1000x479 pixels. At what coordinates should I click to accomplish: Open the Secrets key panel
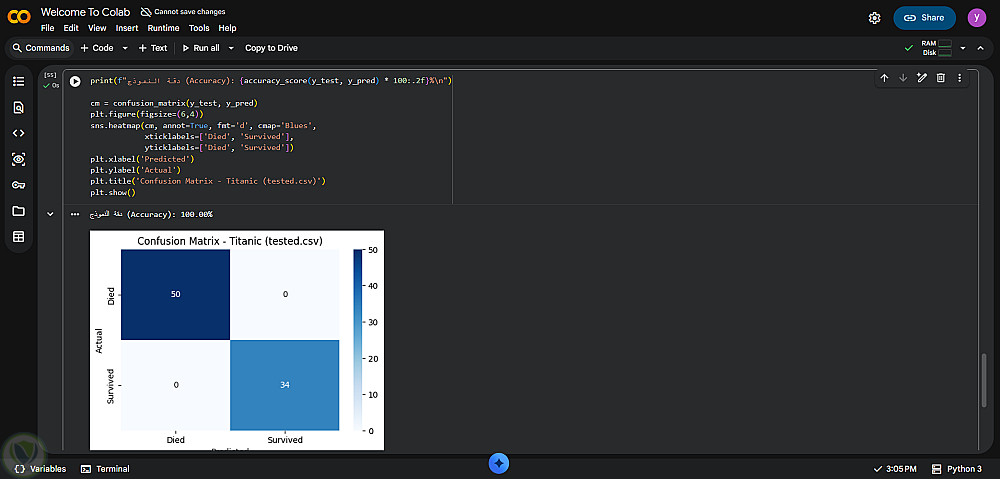18,185
